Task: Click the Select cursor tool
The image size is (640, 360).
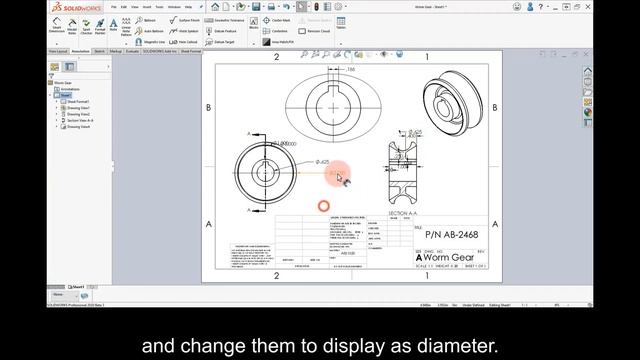Action: pos(301,7)
